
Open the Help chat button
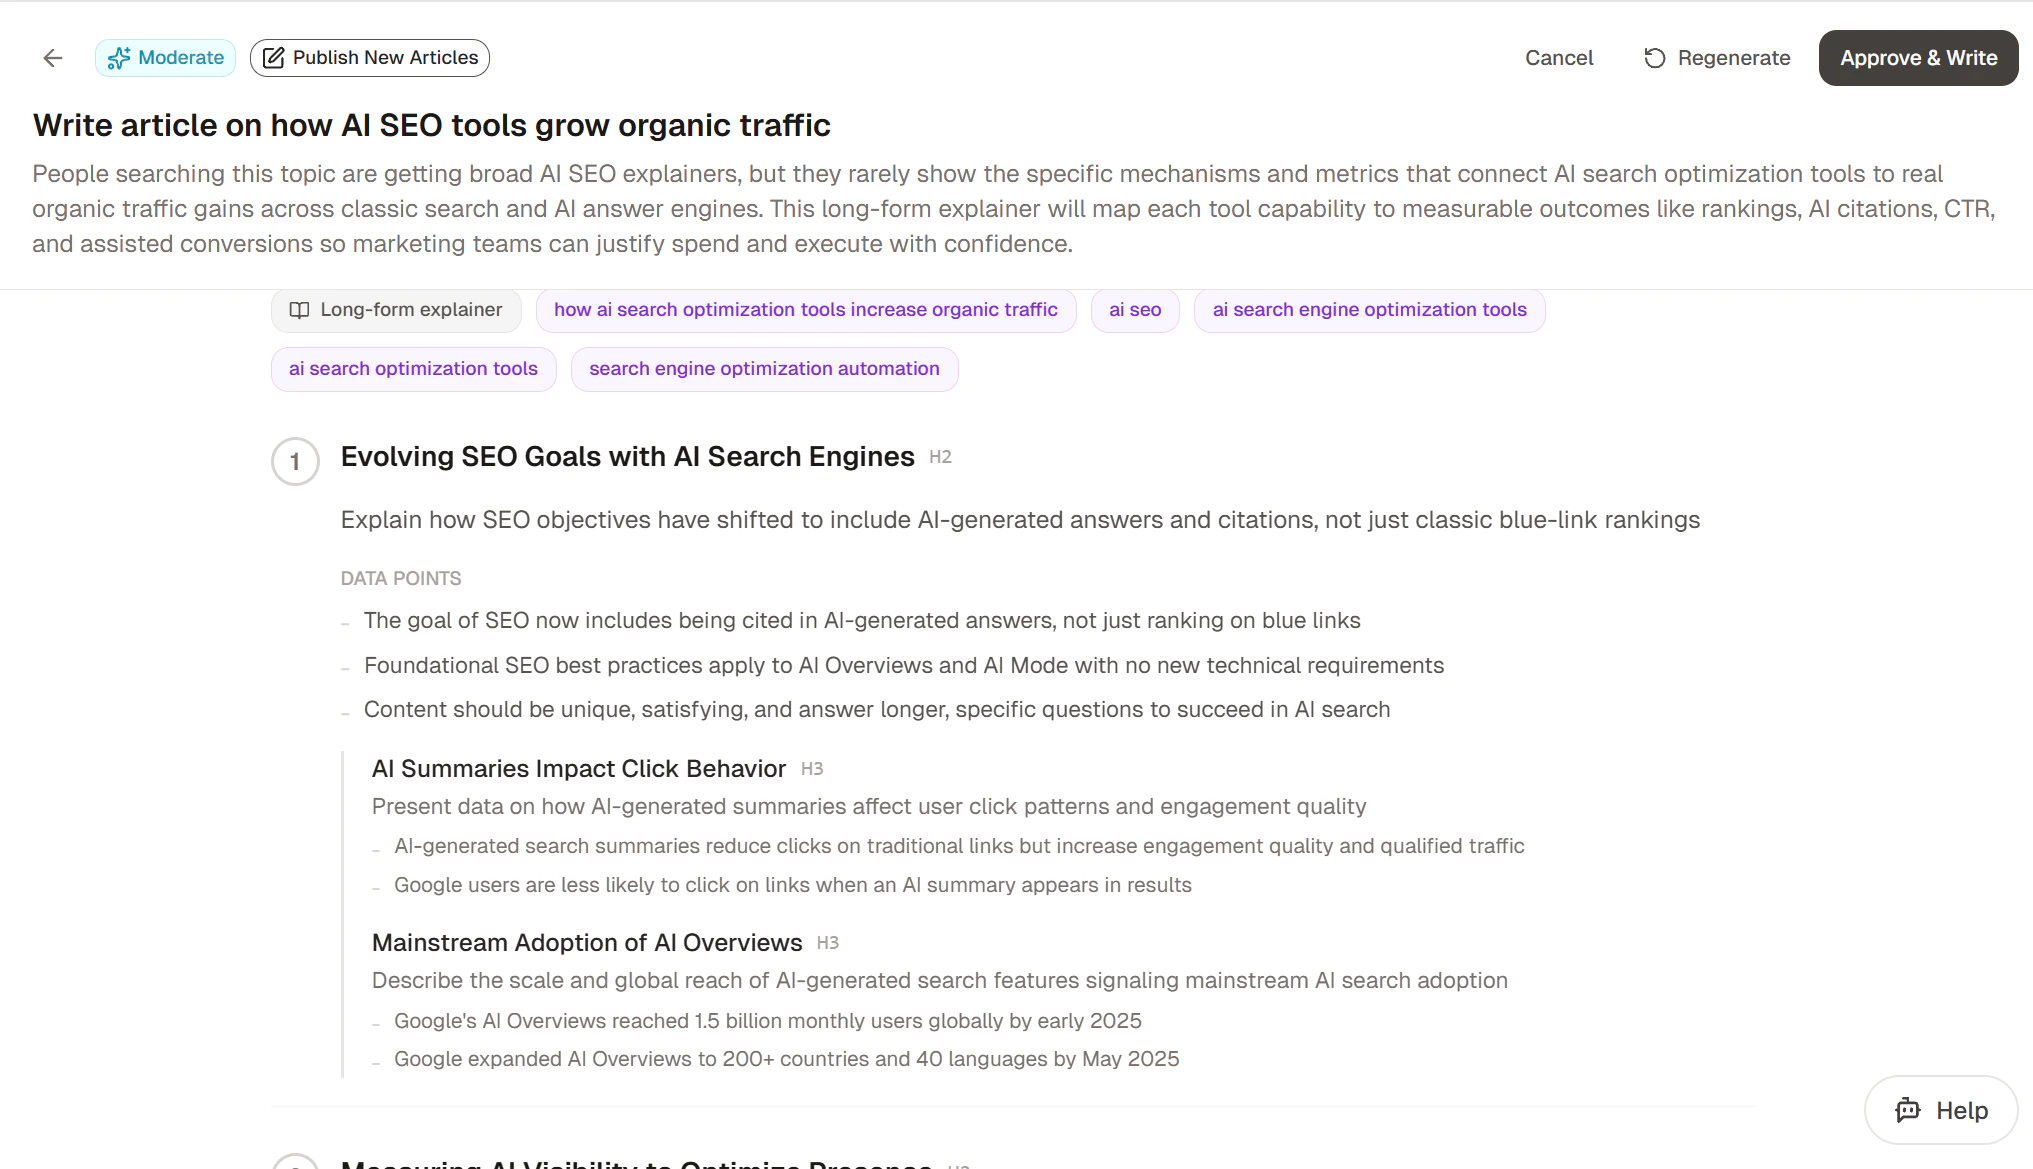point(1941,1110)
